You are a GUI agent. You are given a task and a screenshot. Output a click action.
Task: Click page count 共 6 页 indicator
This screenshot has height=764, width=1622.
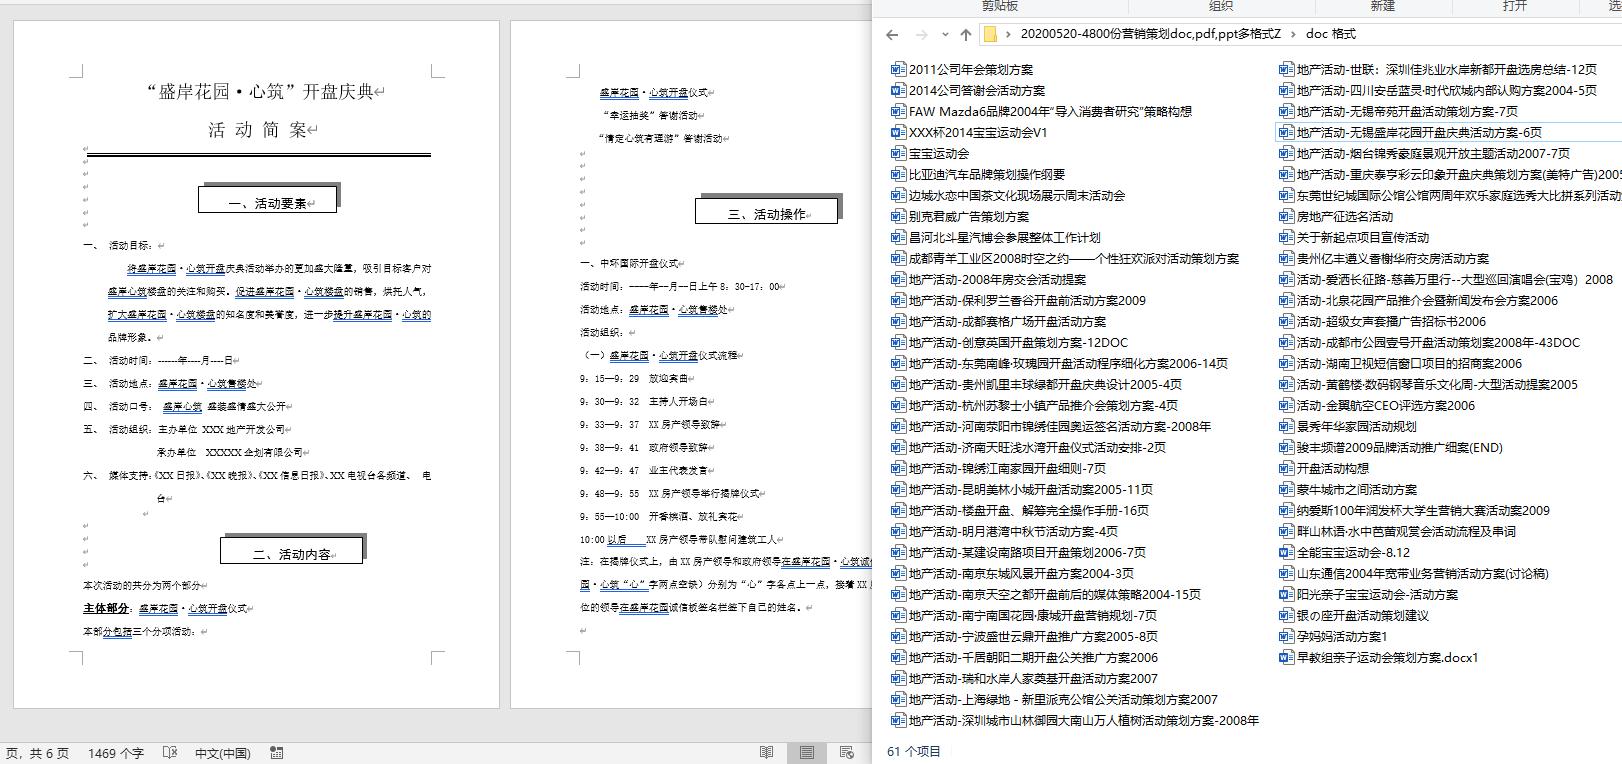pyautogui.click(x=47, y=753)
